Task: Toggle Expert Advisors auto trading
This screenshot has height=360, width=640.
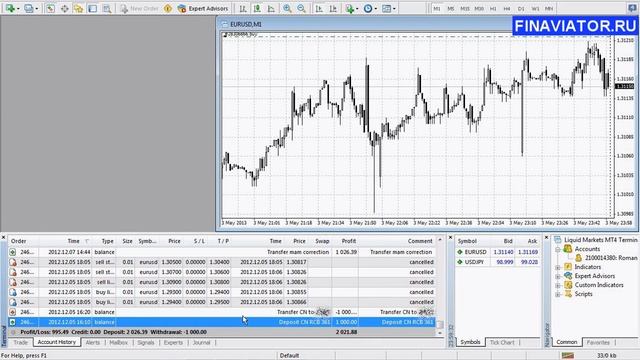Action: pos(203,8)
